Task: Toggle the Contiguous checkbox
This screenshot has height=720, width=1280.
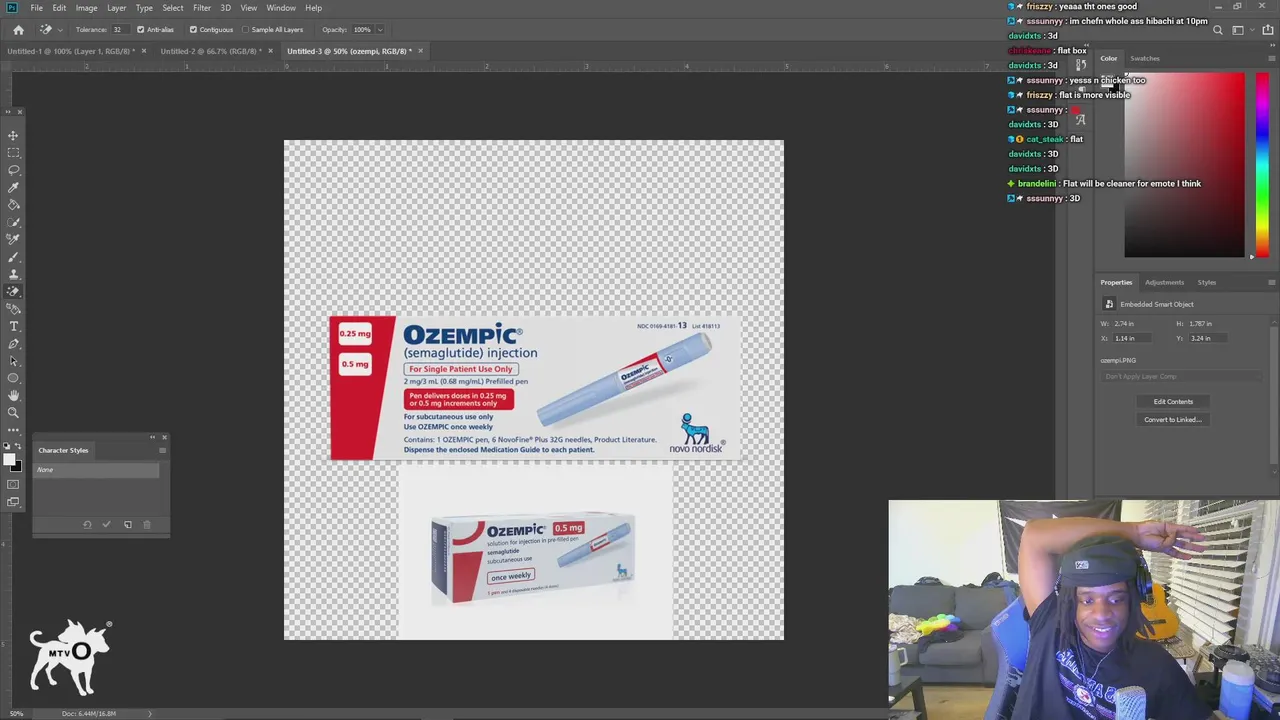Action: 193,30
